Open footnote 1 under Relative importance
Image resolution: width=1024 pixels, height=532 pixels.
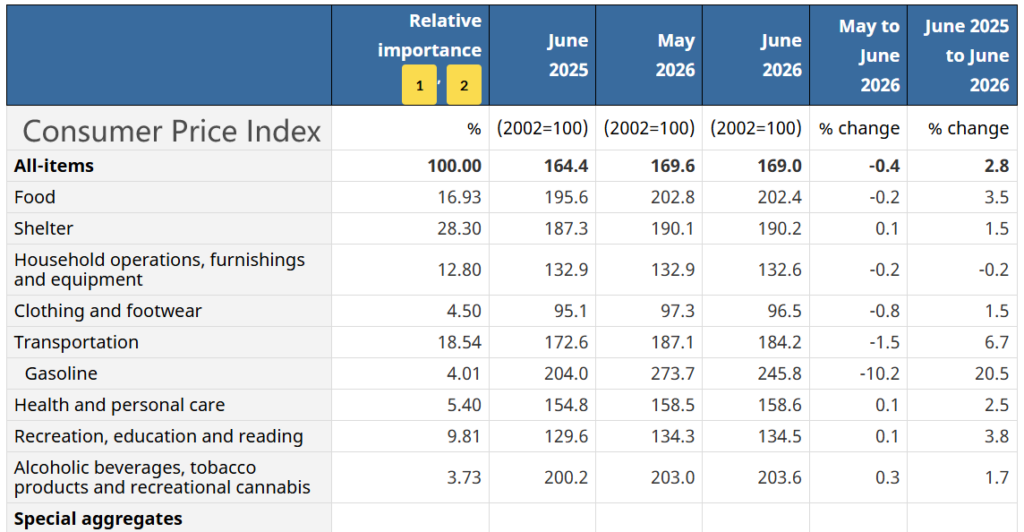click(419, 85)
